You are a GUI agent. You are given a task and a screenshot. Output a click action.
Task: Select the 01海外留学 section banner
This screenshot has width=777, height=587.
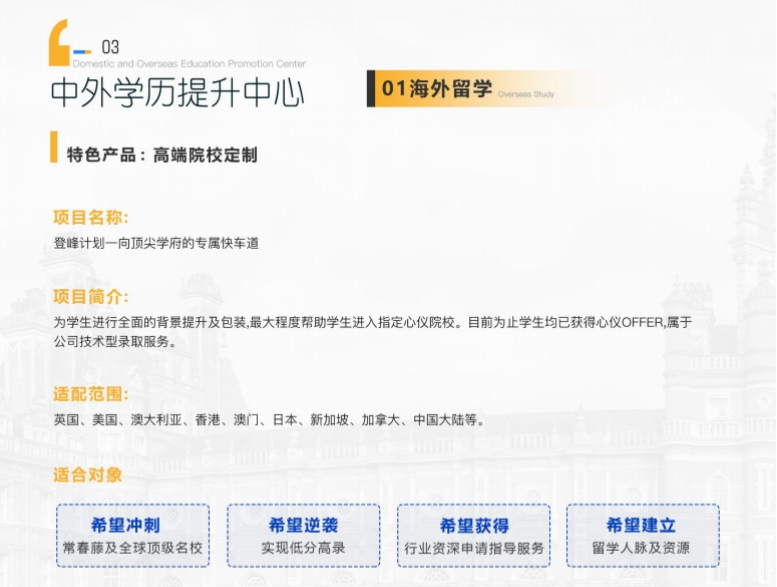(486, 89)
